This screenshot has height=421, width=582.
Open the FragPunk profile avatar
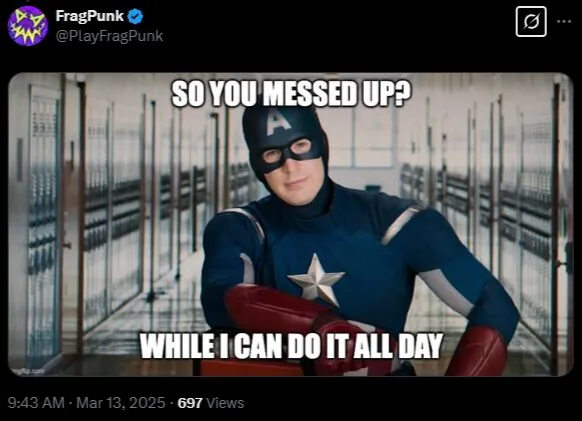[x=27, y=26]
